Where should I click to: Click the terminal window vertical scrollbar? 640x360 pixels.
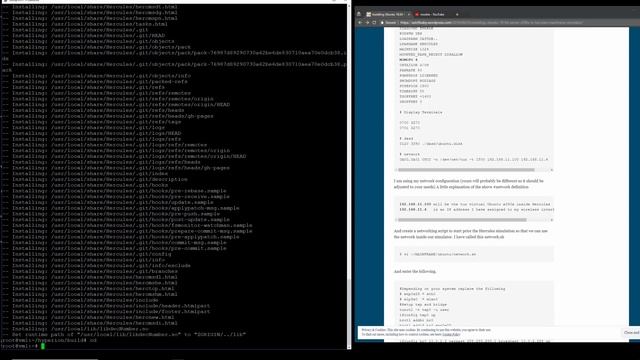click(x=349, y=313)
